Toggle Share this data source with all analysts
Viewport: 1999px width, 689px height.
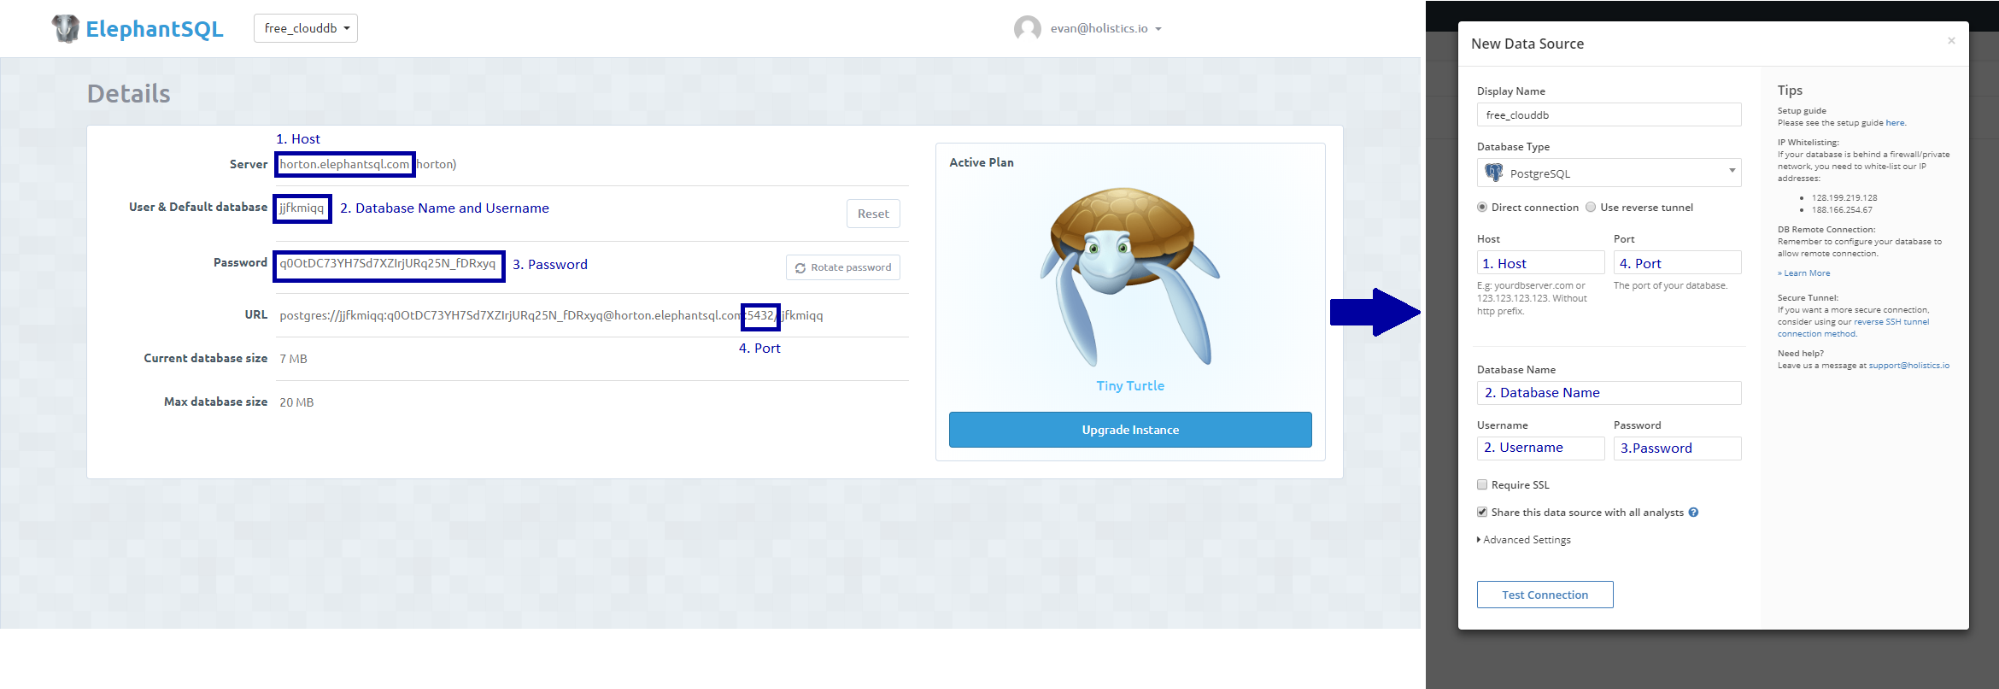(1482, 512)
